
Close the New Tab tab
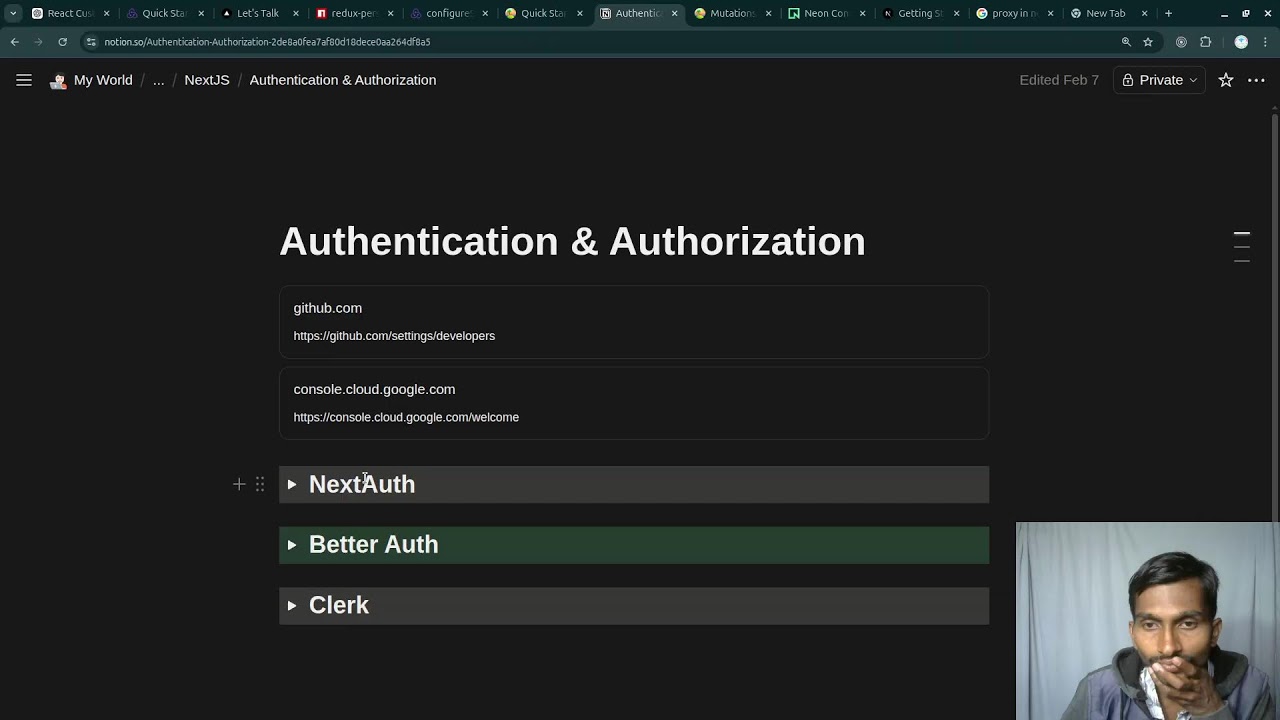[1144, 13]
